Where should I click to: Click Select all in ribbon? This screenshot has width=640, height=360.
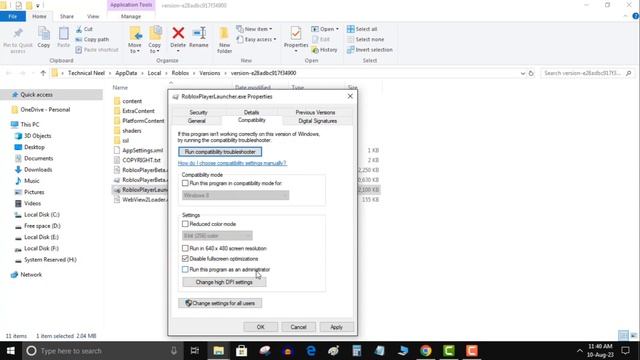pyautogui.click(x=362, y=29)
